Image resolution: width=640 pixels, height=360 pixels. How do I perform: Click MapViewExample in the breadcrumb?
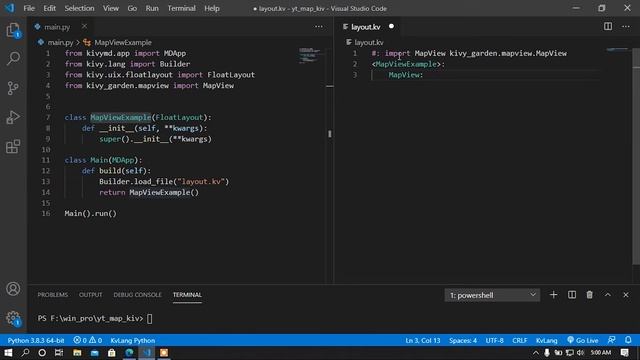point(122,42)
